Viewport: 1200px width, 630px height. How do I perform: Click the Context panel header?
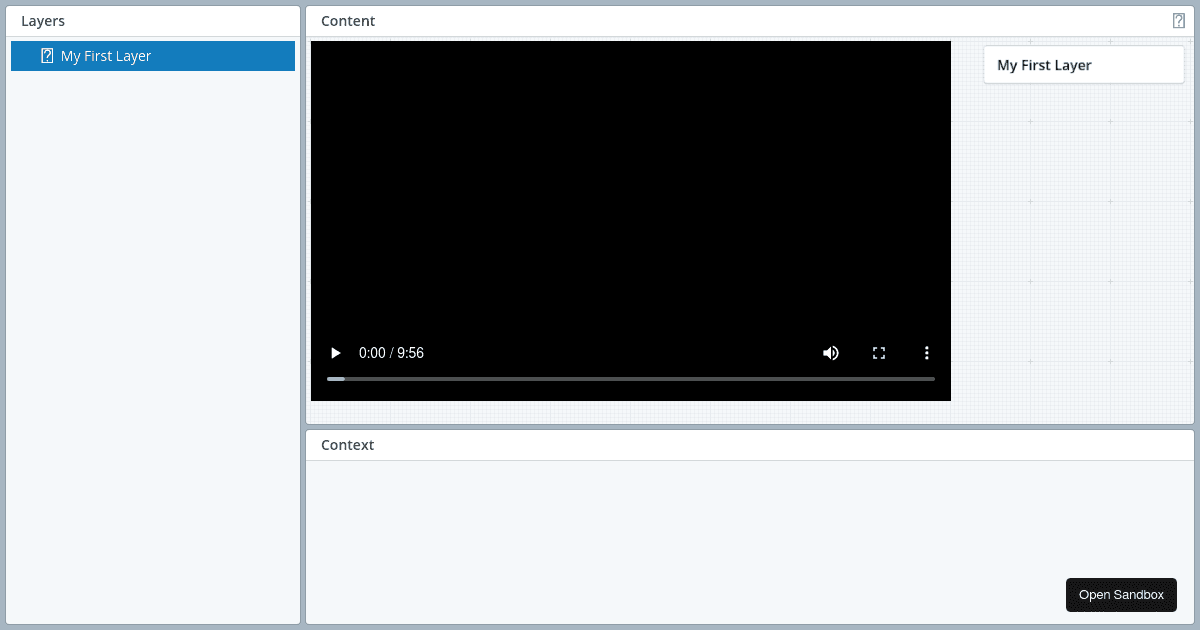pos(348,445)
